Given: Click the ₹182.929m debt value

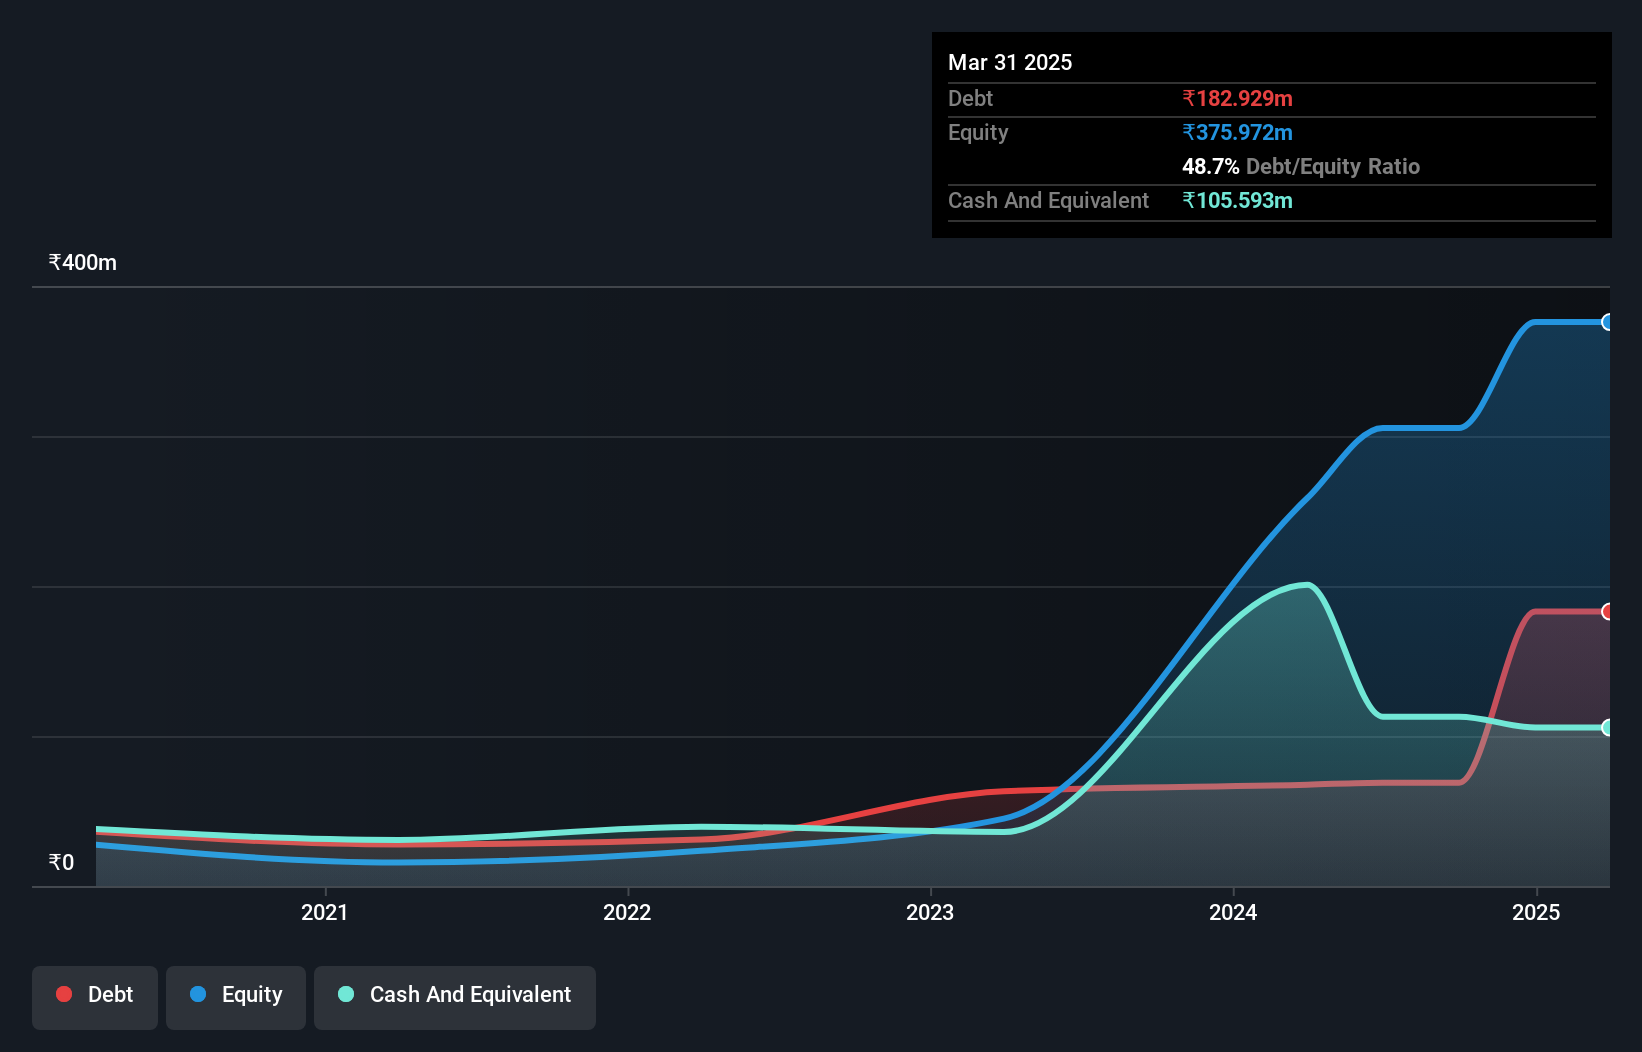Looking at the screenshot, I should [1237, 98].
